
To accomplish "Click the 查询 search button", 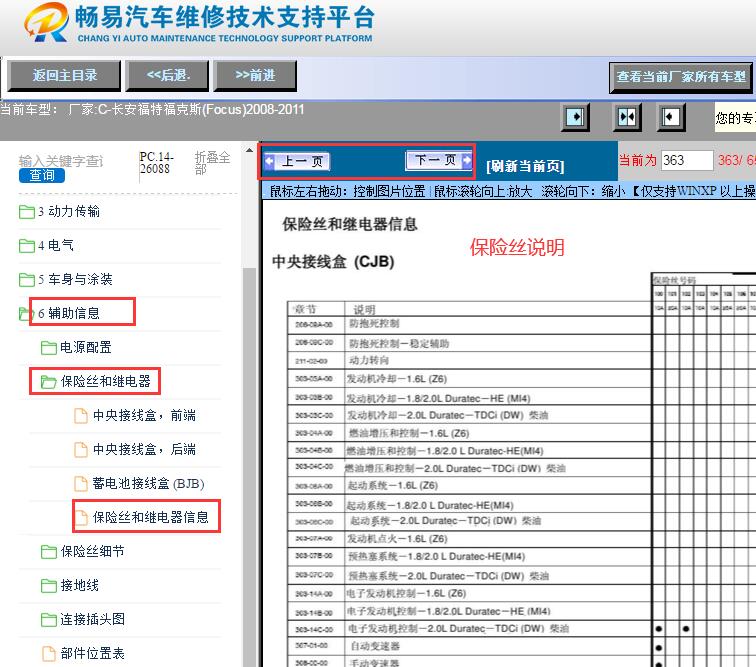I will coord(42,176).
